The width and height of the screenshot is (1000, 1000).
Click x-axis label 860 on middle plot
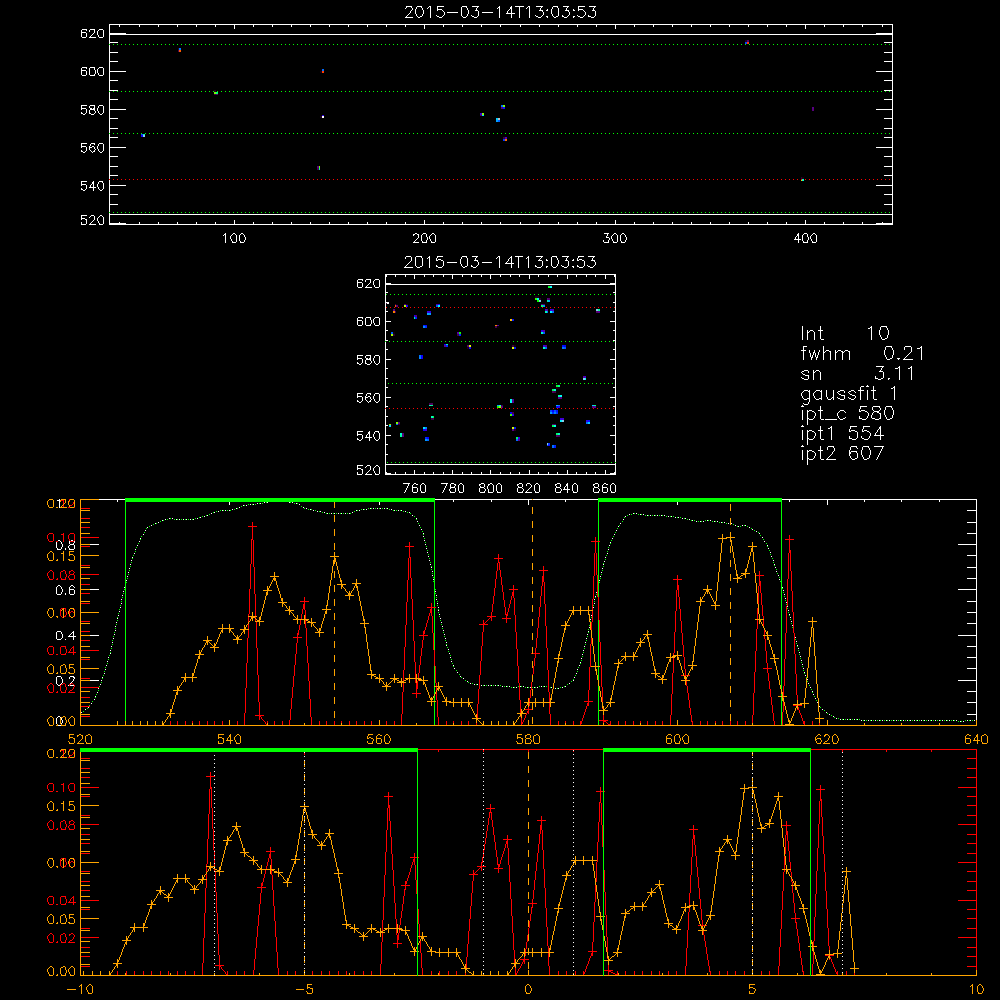tap(605, 489)
